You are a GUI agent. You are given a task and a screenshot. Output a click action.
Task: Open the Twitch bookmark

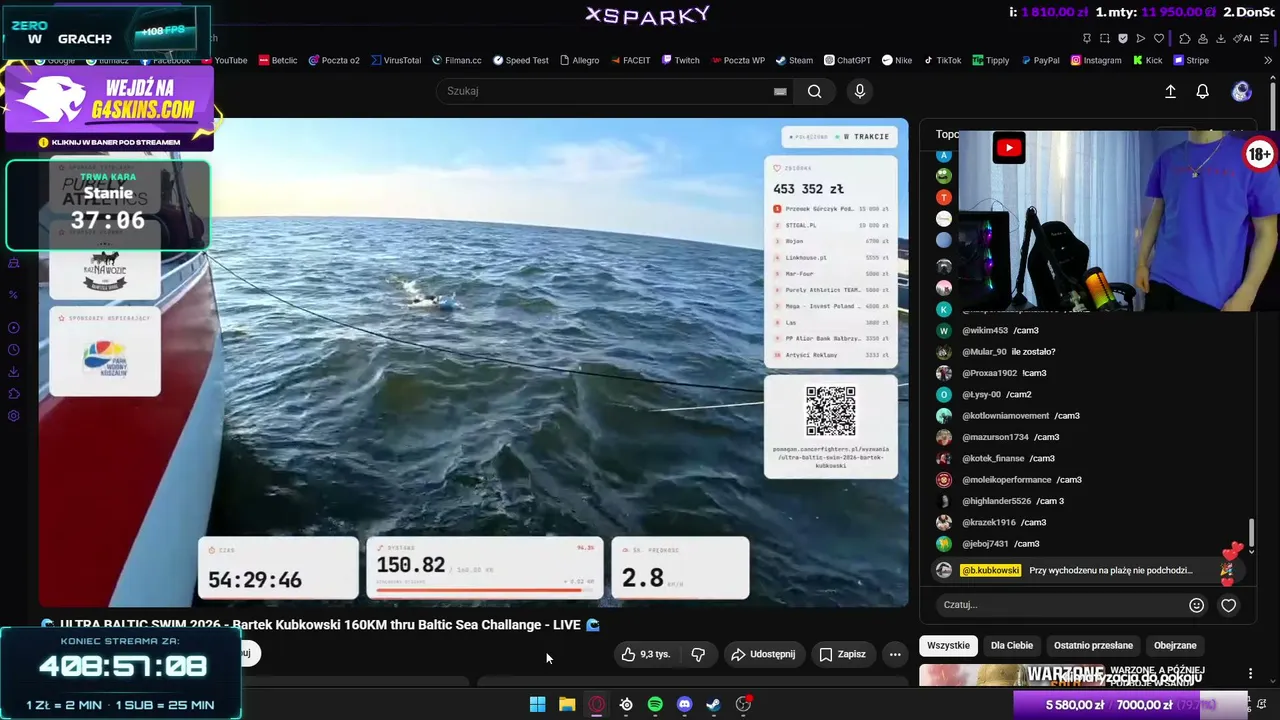679,60
